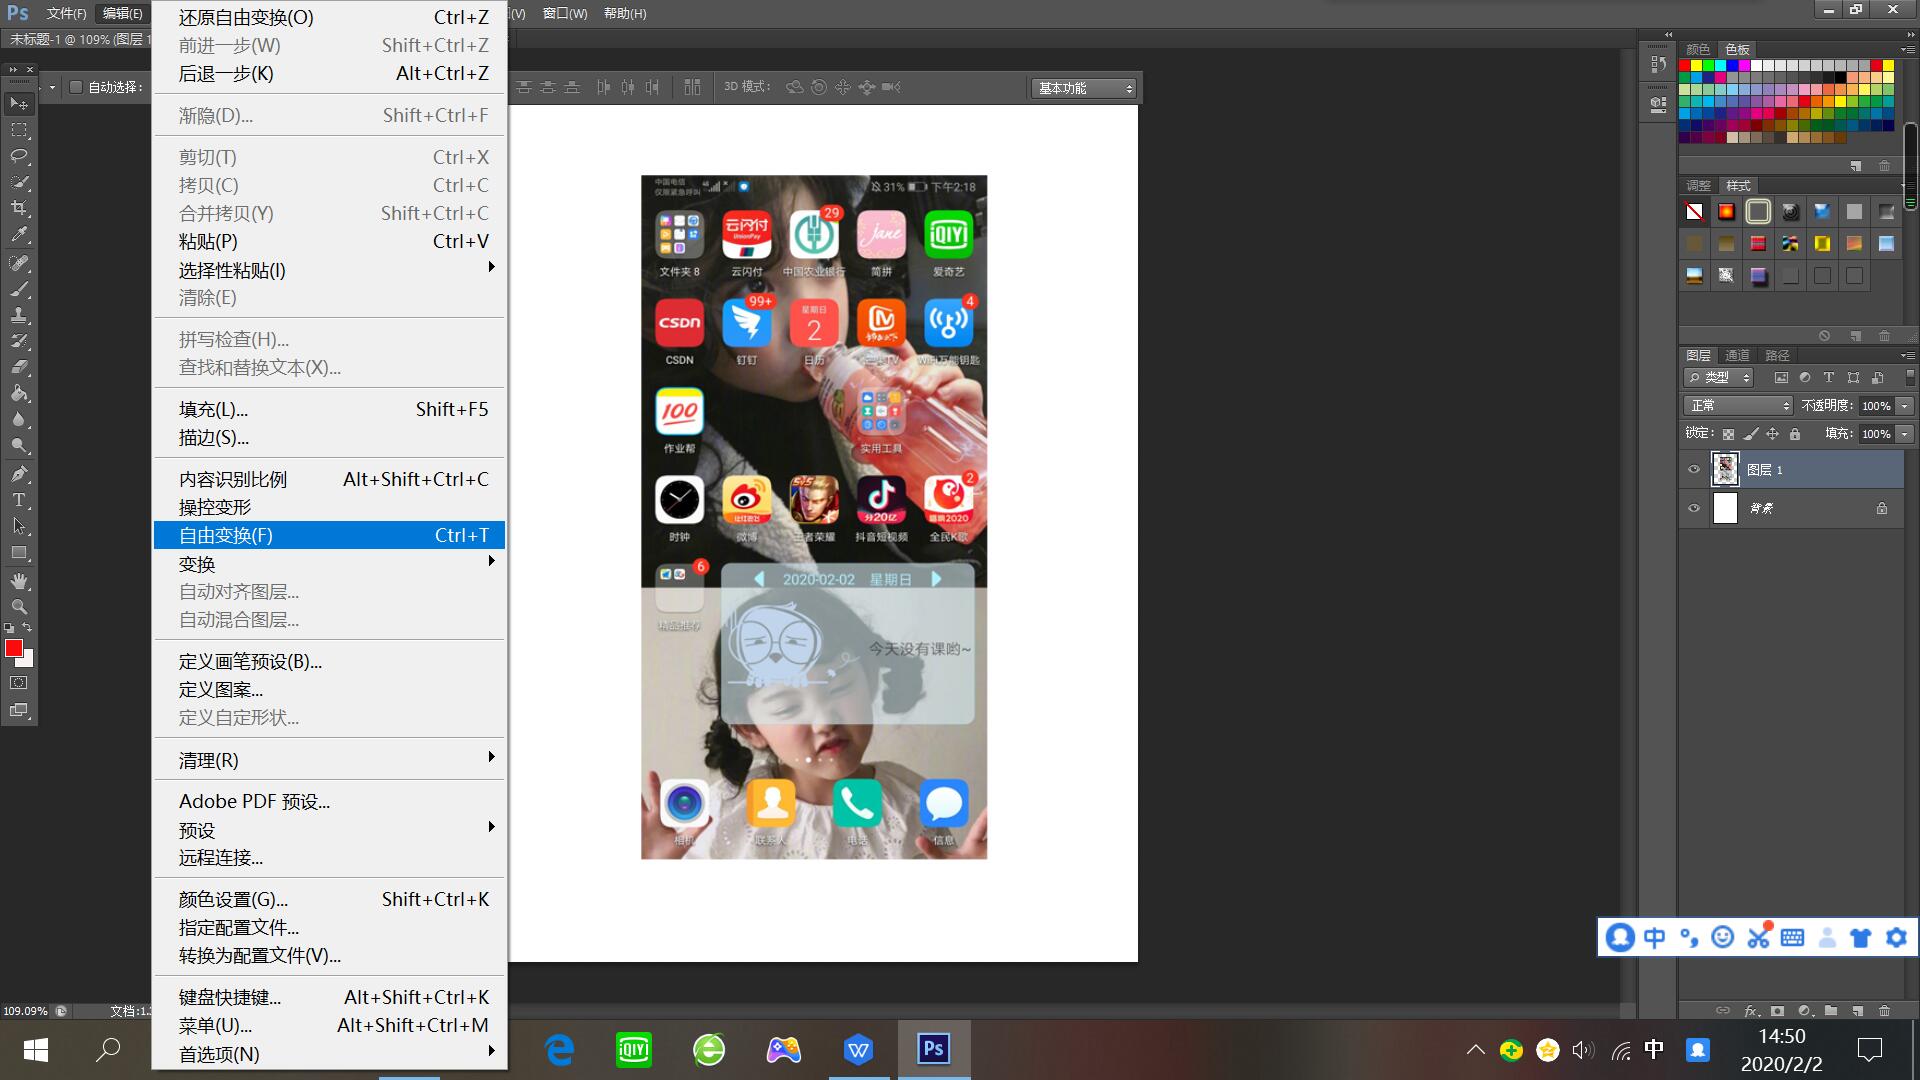Select the Eyedropper tool

(19, 235)
